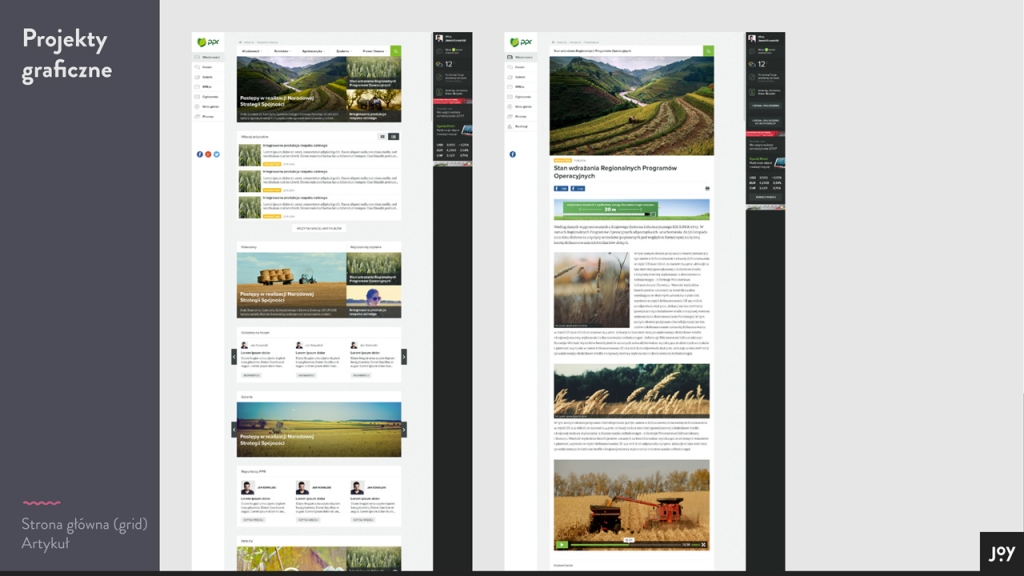Screen dimensions: 1024x576
Task: Click the show all articles button
Action: (318, 228)
